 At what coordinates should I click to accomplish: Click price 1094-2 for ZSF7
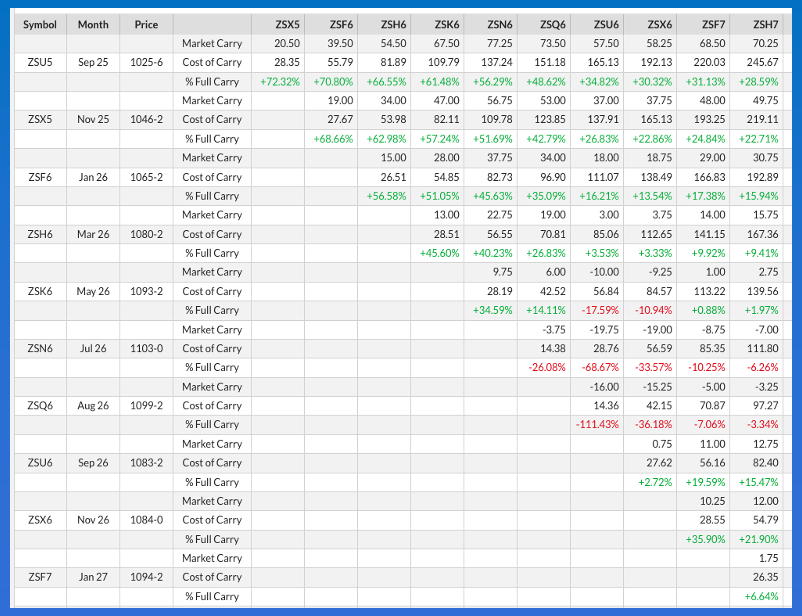coord(146,577)
